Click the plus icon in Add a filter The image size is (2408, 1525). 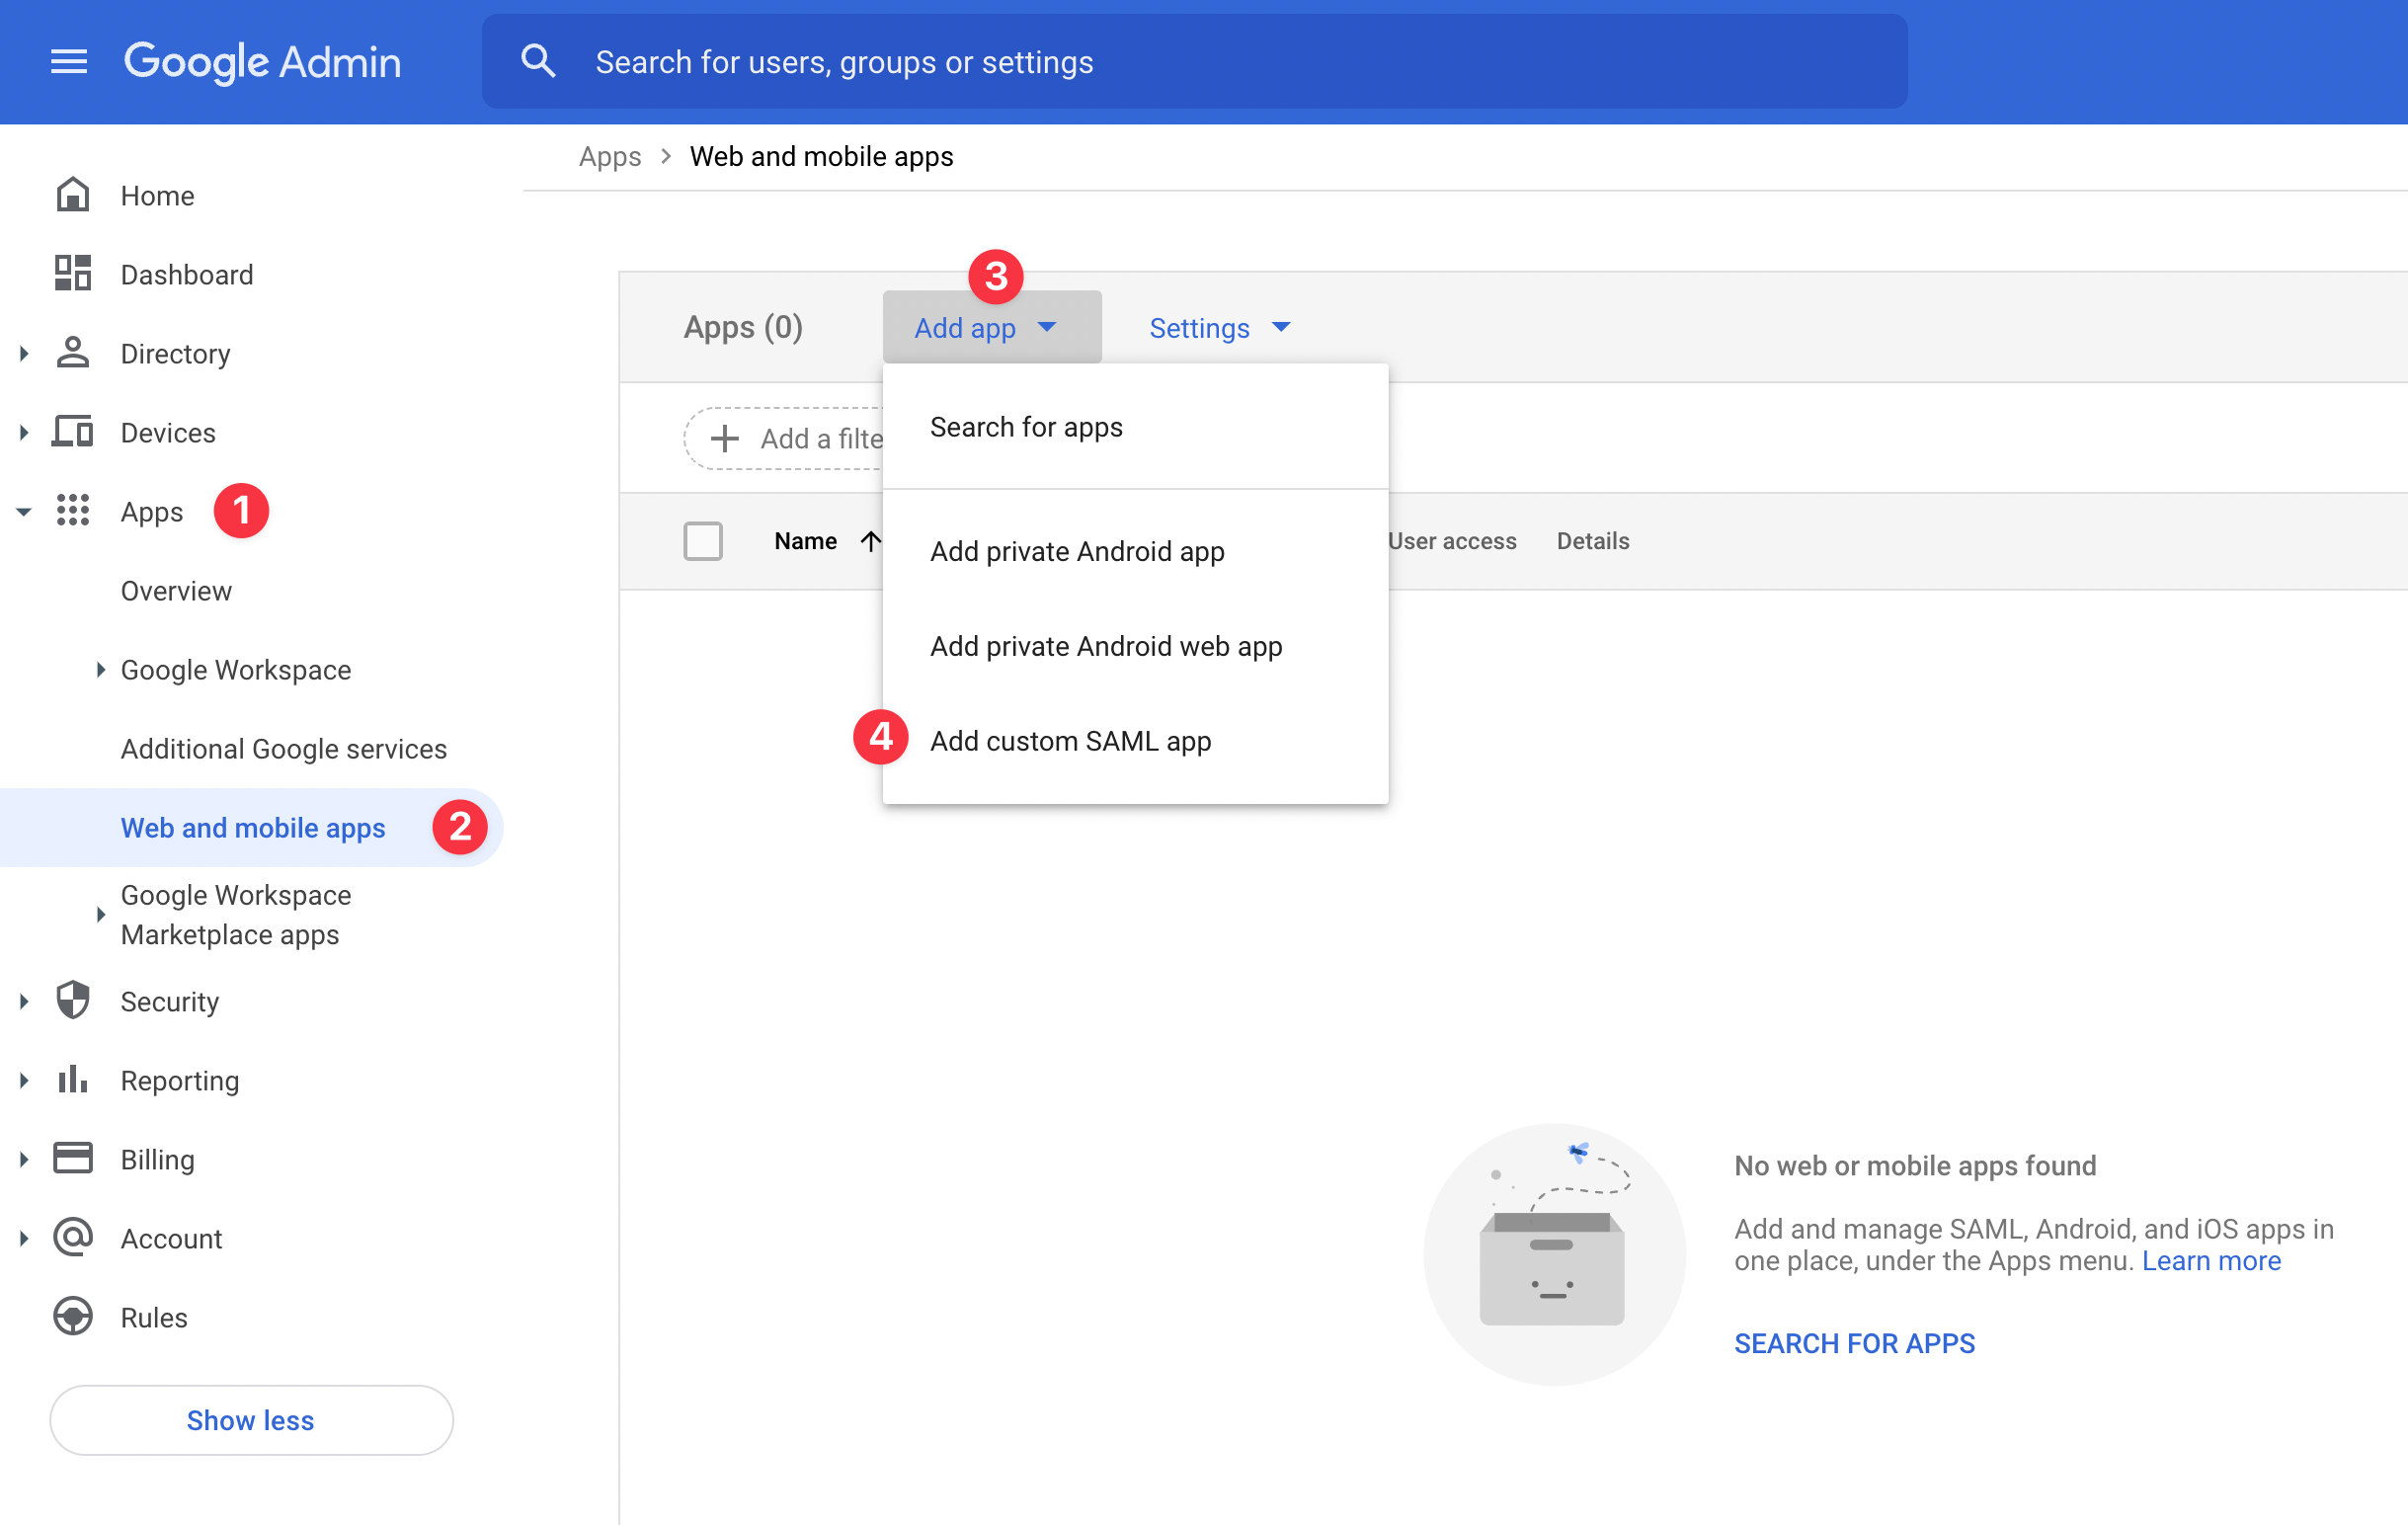pyautogui.click(x=724, y=438)
